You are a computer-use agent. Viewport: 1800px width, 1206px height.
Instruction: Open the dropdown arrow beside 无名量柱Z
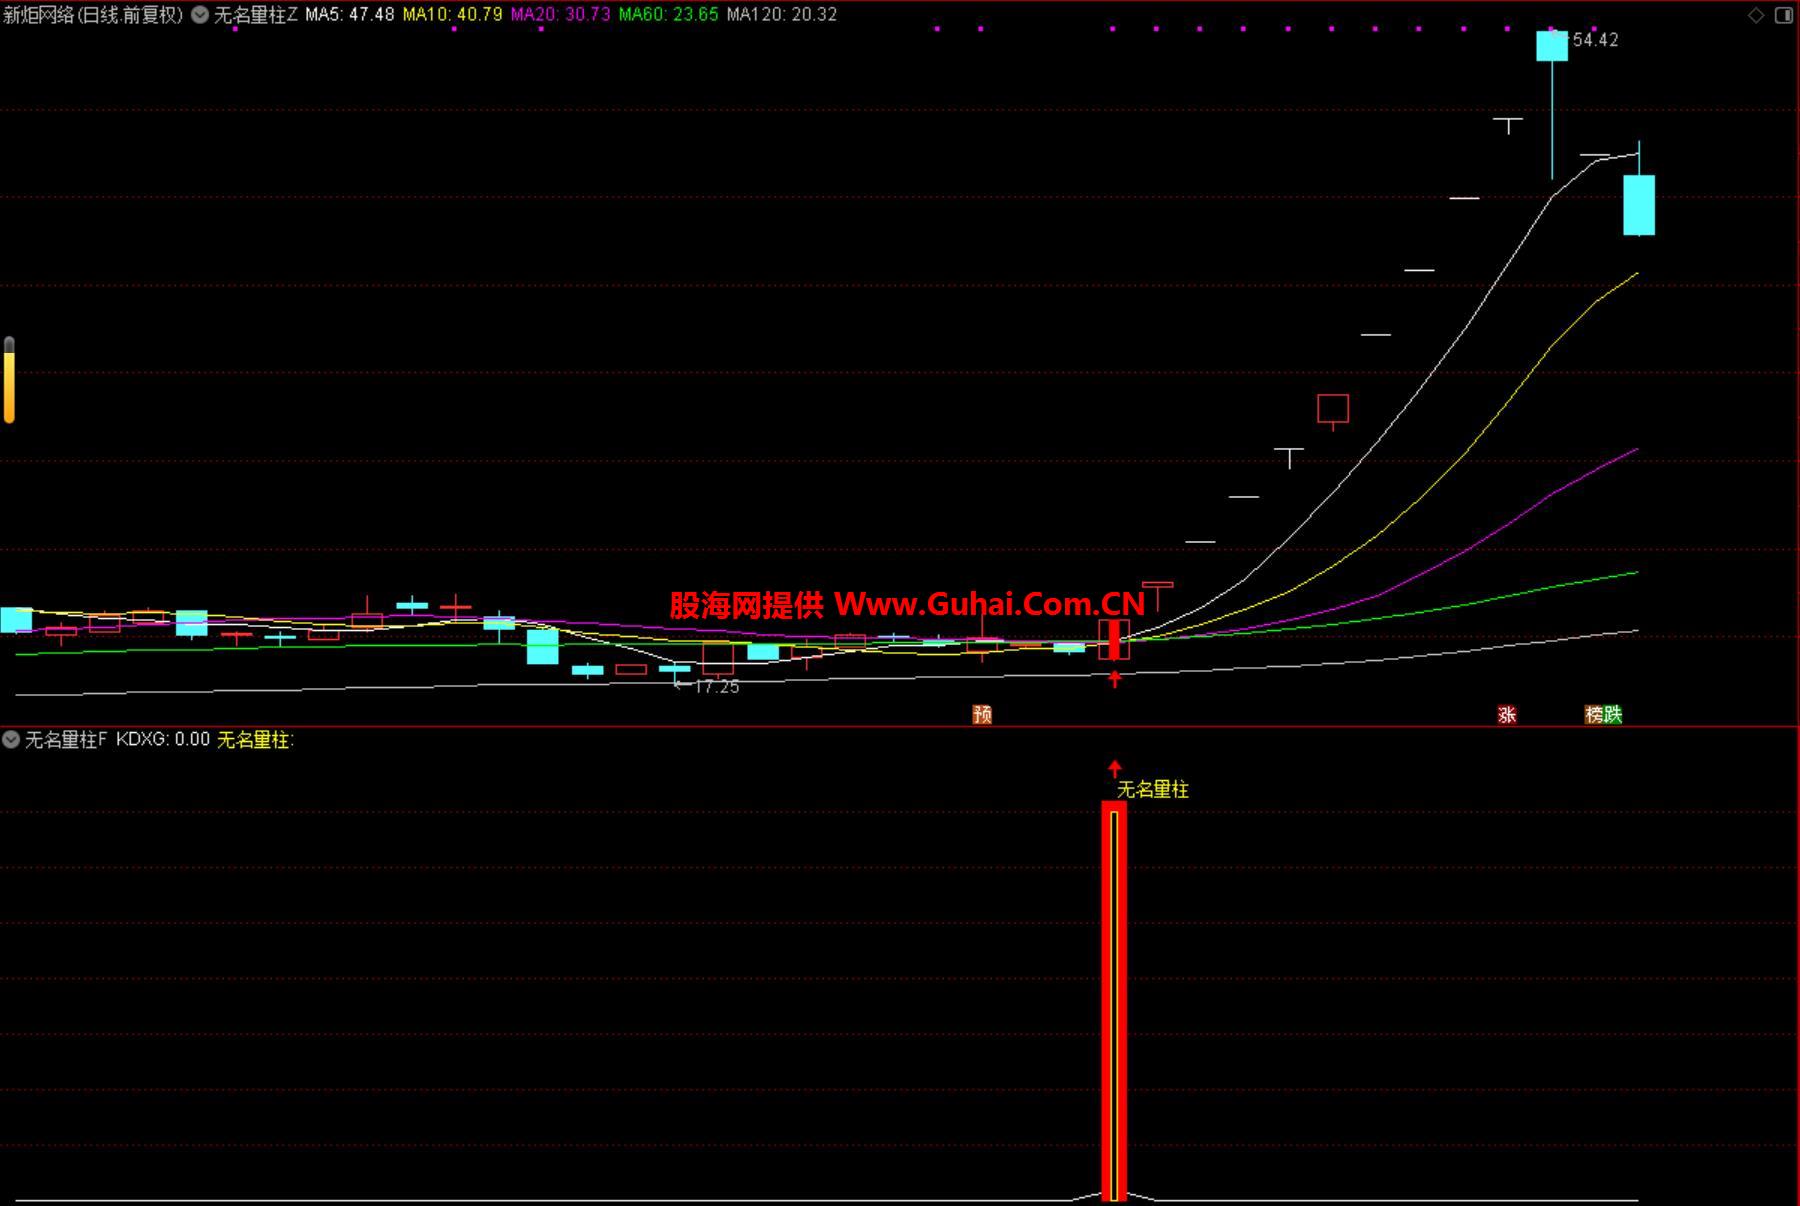(x=200, y=15)
